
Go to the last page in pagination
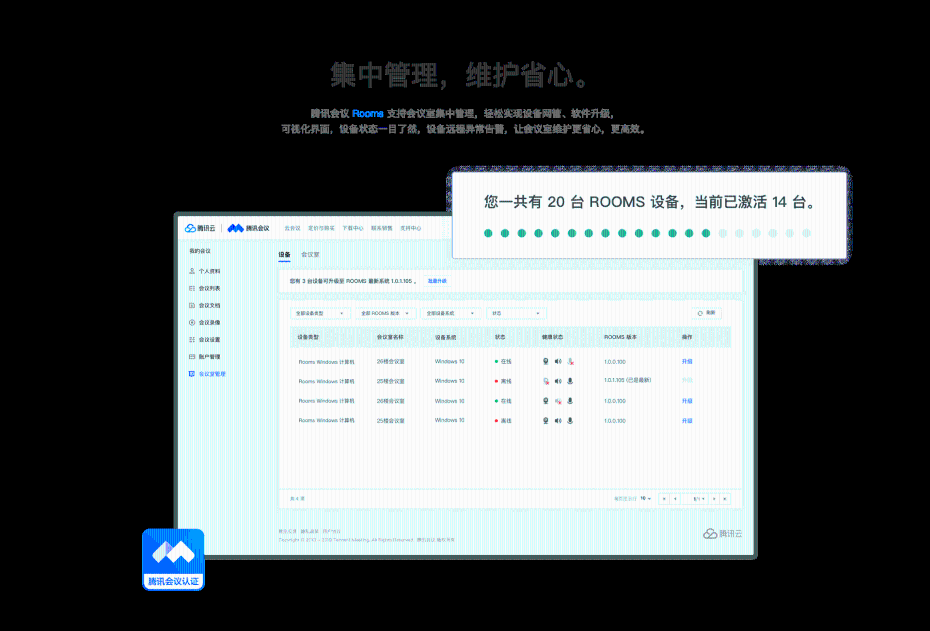click(x=725, y=499)
